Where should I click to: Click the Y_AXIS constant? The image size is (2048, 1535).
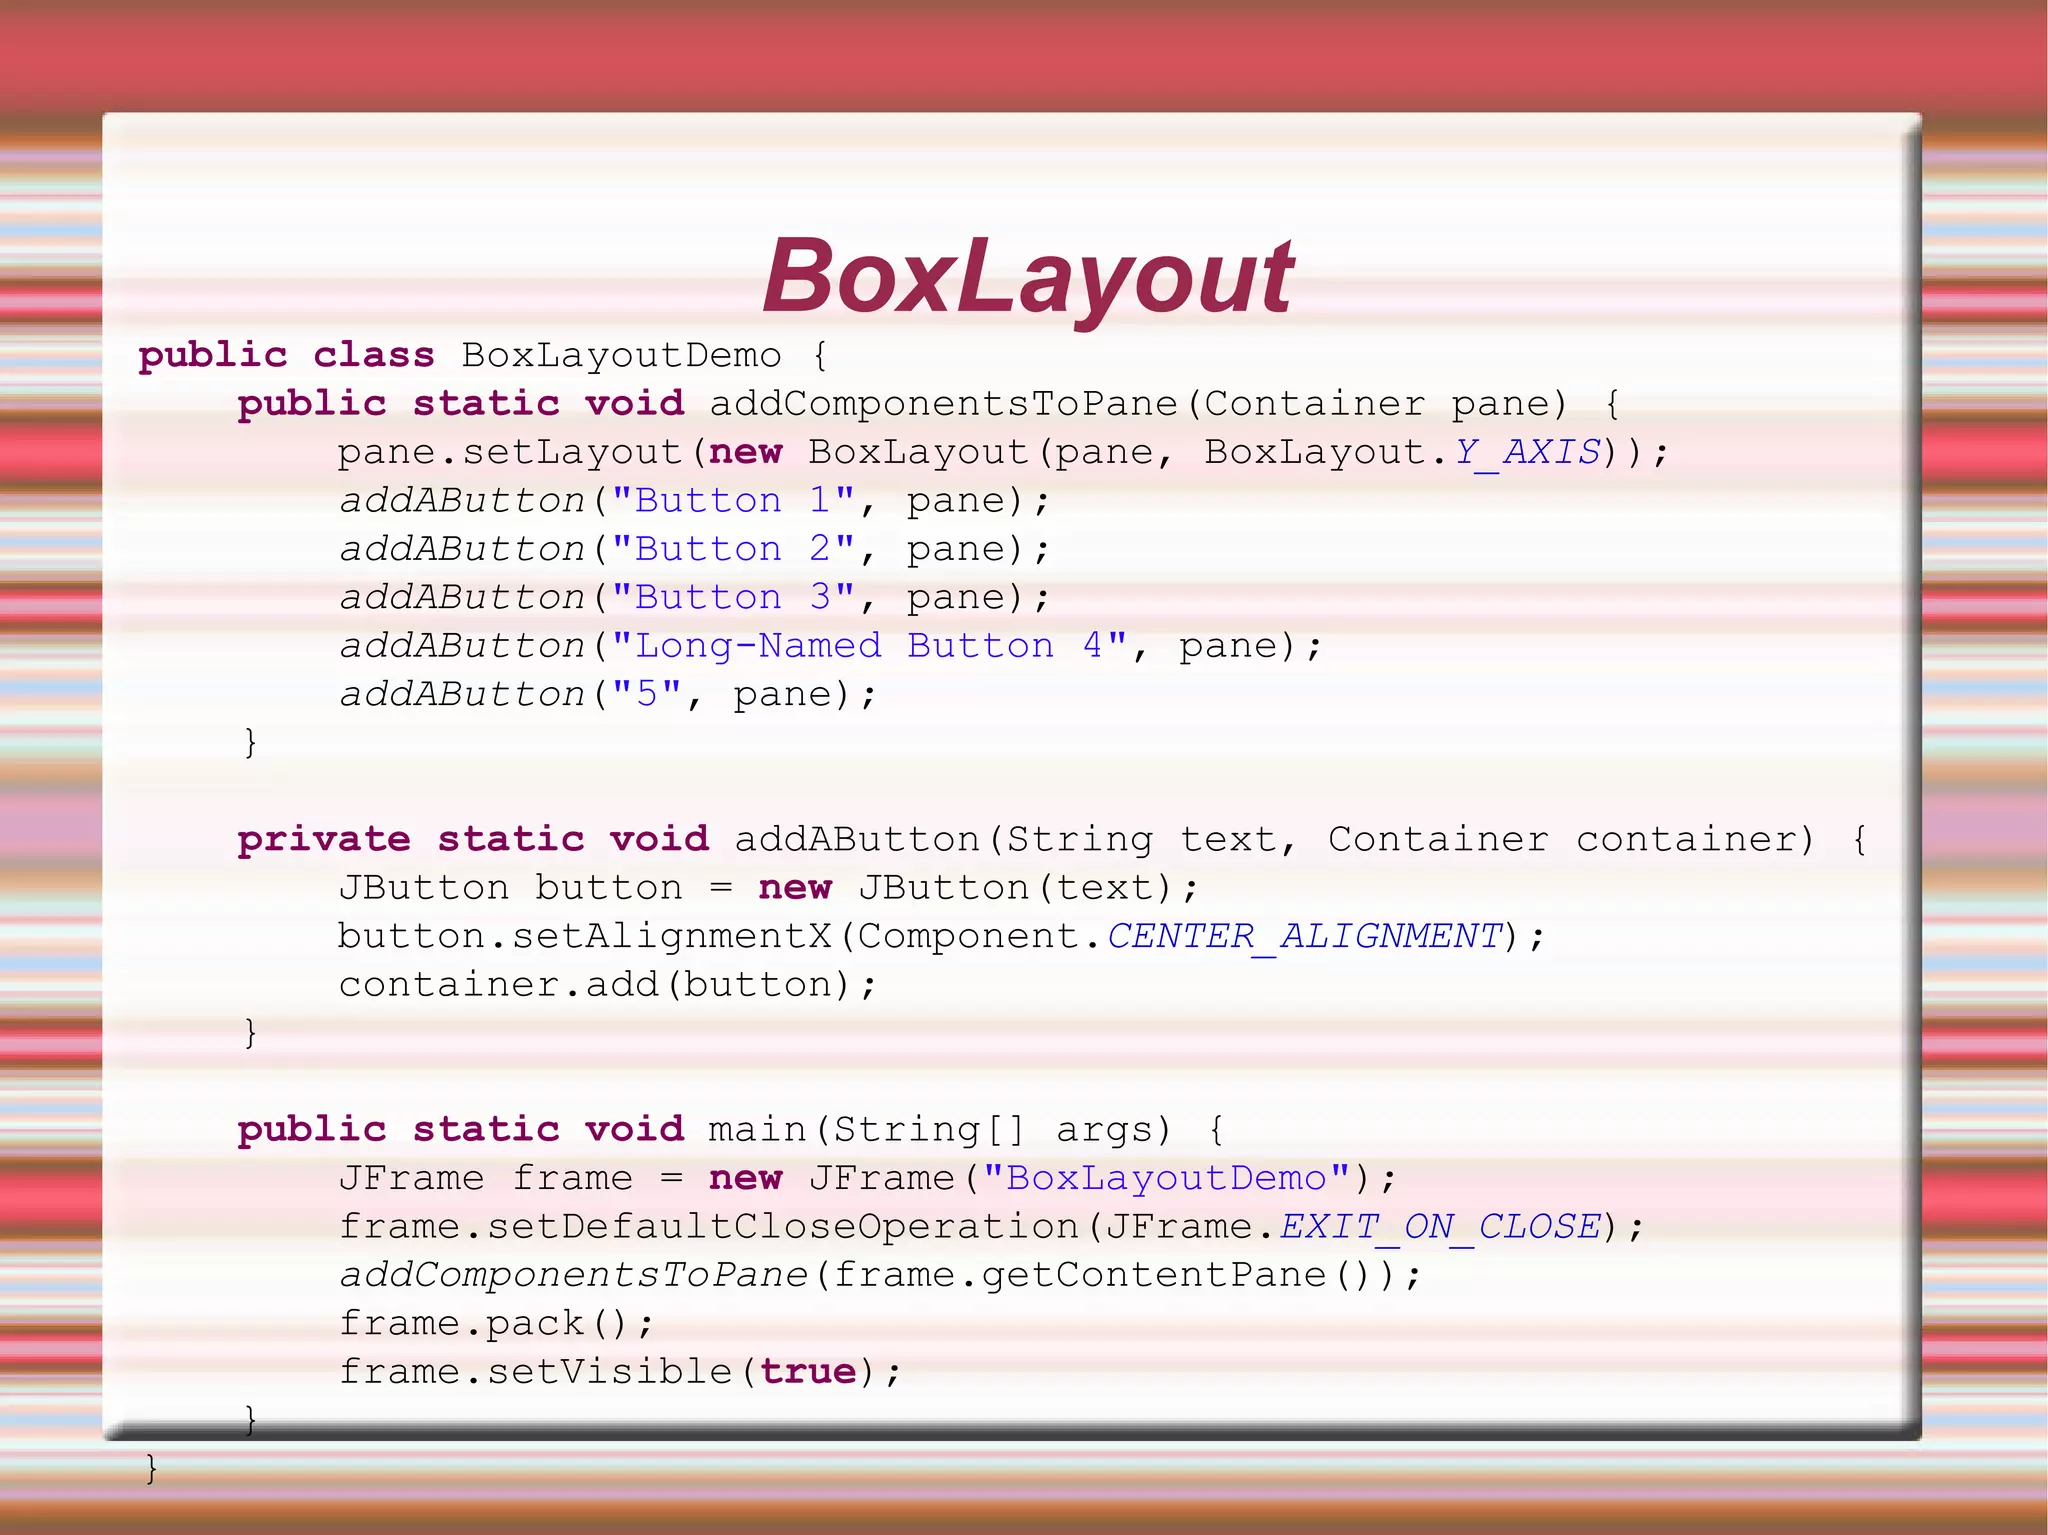(x=1528, y=452)
